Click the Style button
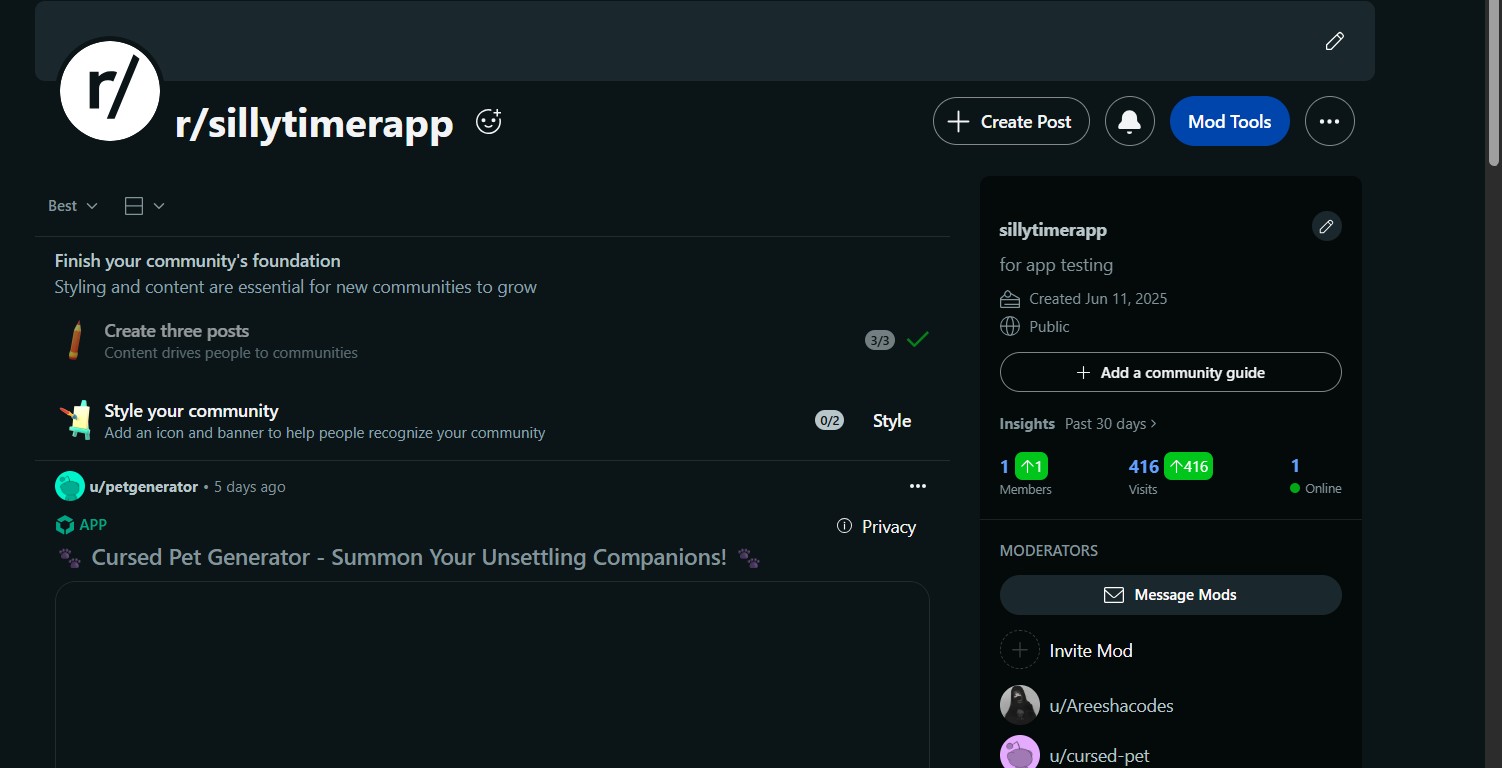 (892, 421)
